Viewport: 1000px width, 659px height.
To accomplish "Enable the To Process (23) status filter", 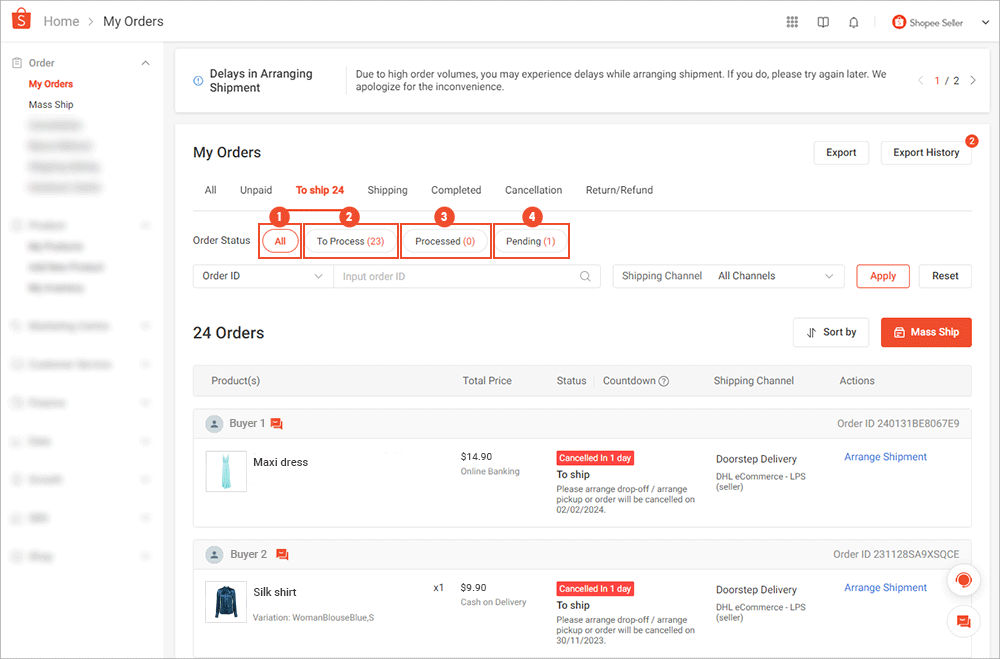I will coord(350,241).
